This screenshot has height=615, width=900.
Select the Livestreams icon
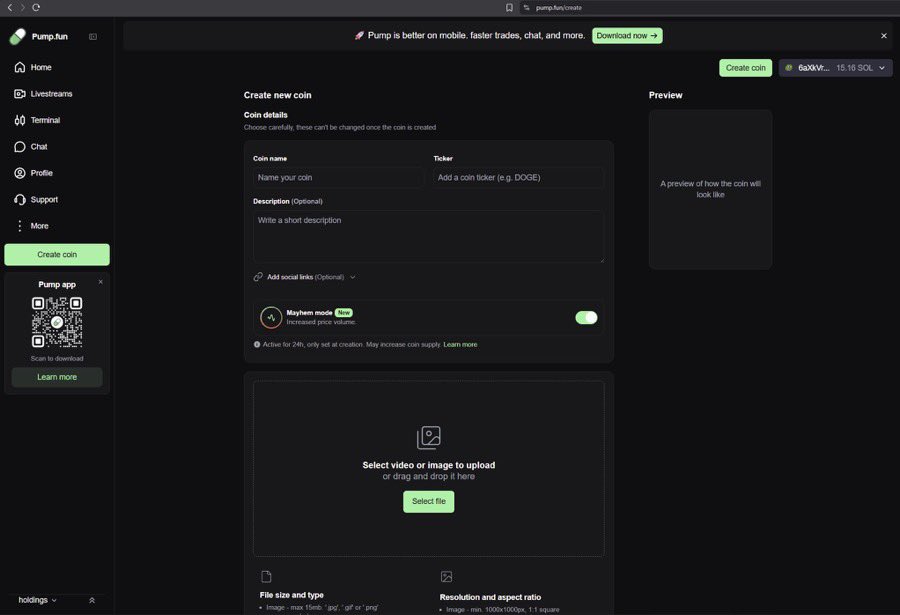21,93
